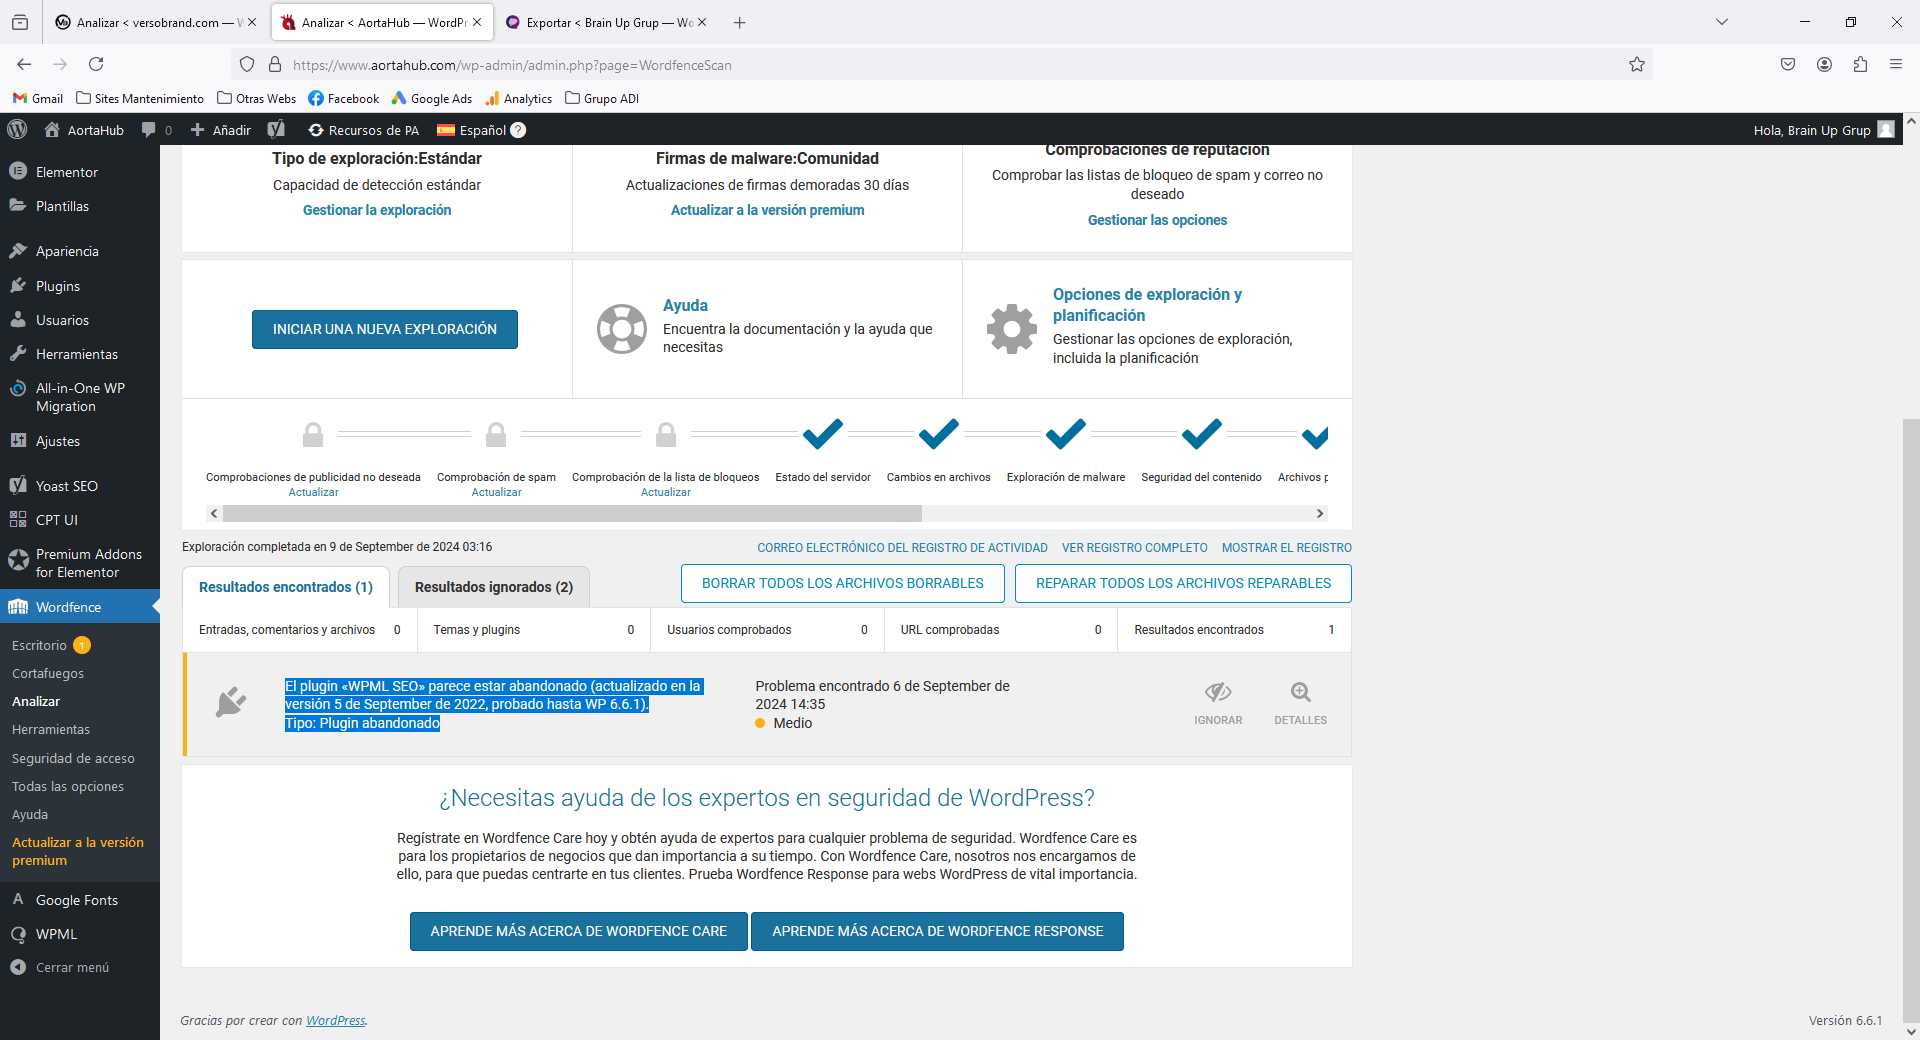Open Wordfence Seguridad de acceso

click(x=73, y=759)
